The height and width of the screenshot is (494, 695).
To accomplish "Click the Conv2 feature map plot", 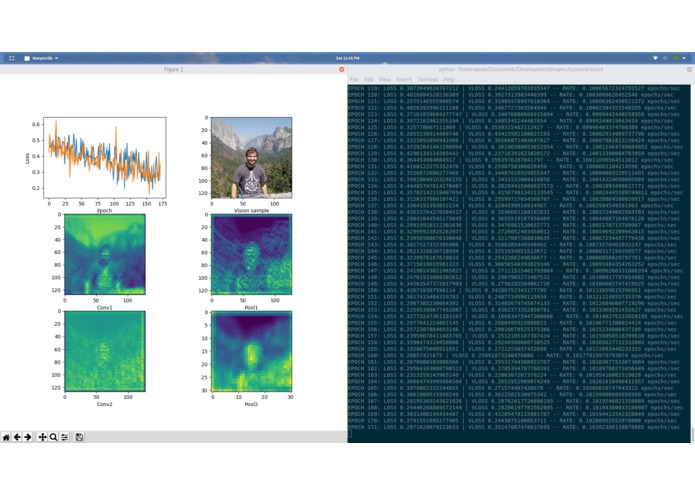I will pyautogui.click(x=105, y=351).
